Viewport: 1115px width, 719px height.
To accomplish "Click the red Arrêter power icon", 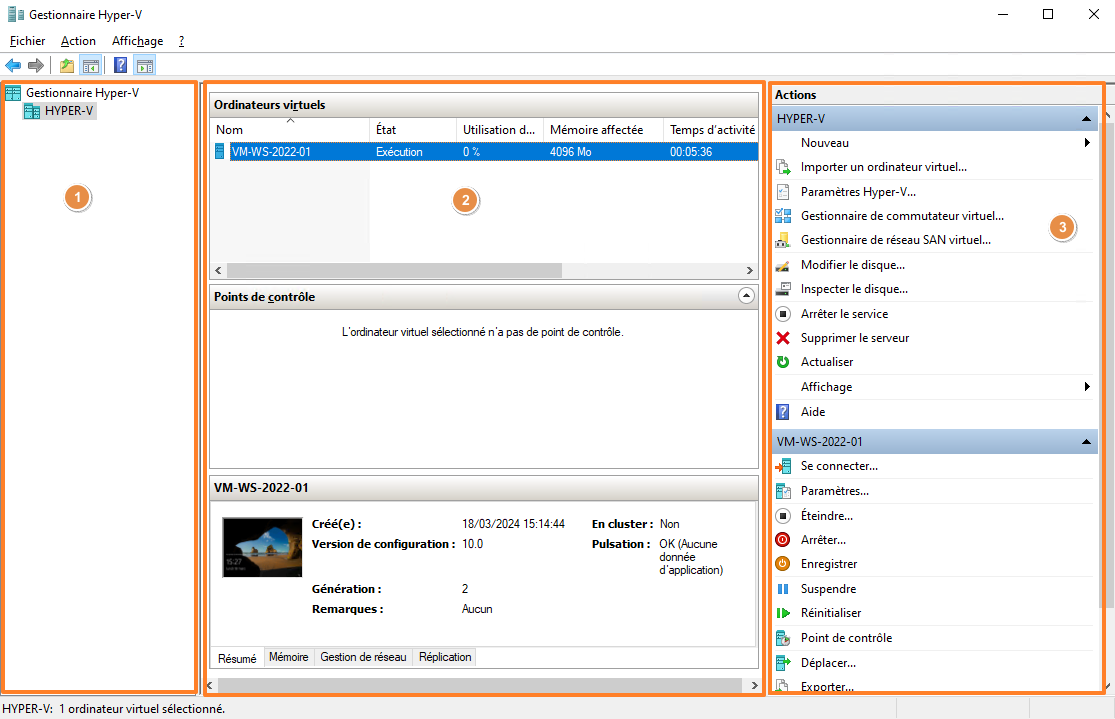I will [x=783, y=540].
